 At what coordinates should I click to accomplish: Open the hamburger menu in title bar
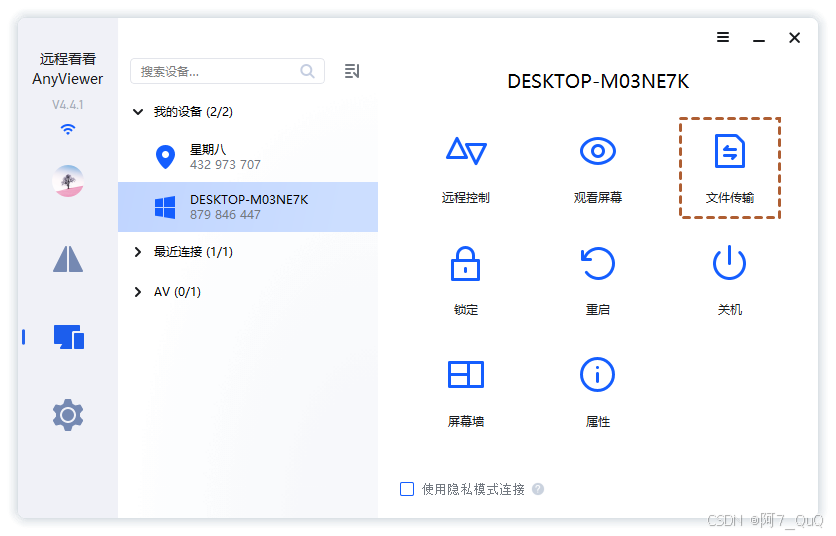tap(723, 37)
